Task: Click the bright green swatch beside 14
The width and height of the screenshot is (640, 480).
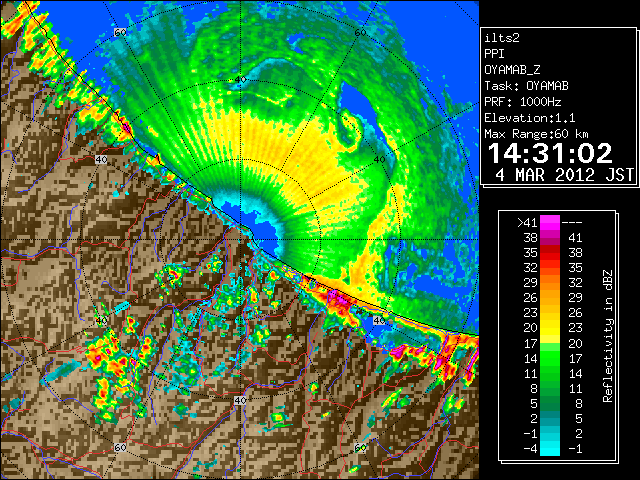Action: click(x=549, y=358)
